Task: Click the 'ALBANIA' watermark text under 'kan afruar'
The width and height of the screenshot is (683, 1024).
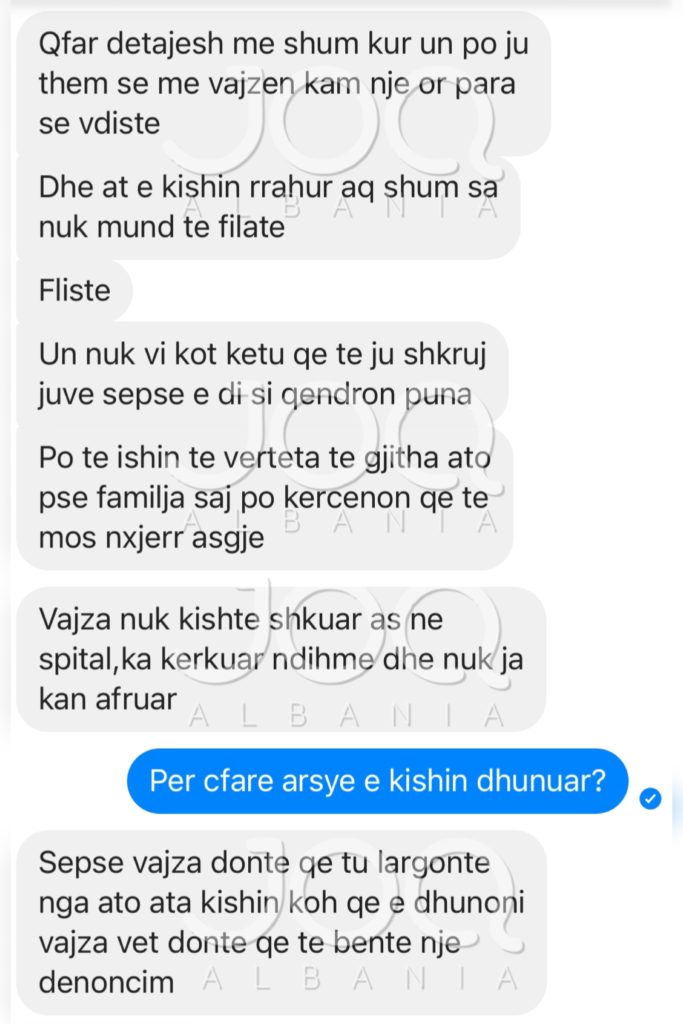Action: click(x=346, y=716)
